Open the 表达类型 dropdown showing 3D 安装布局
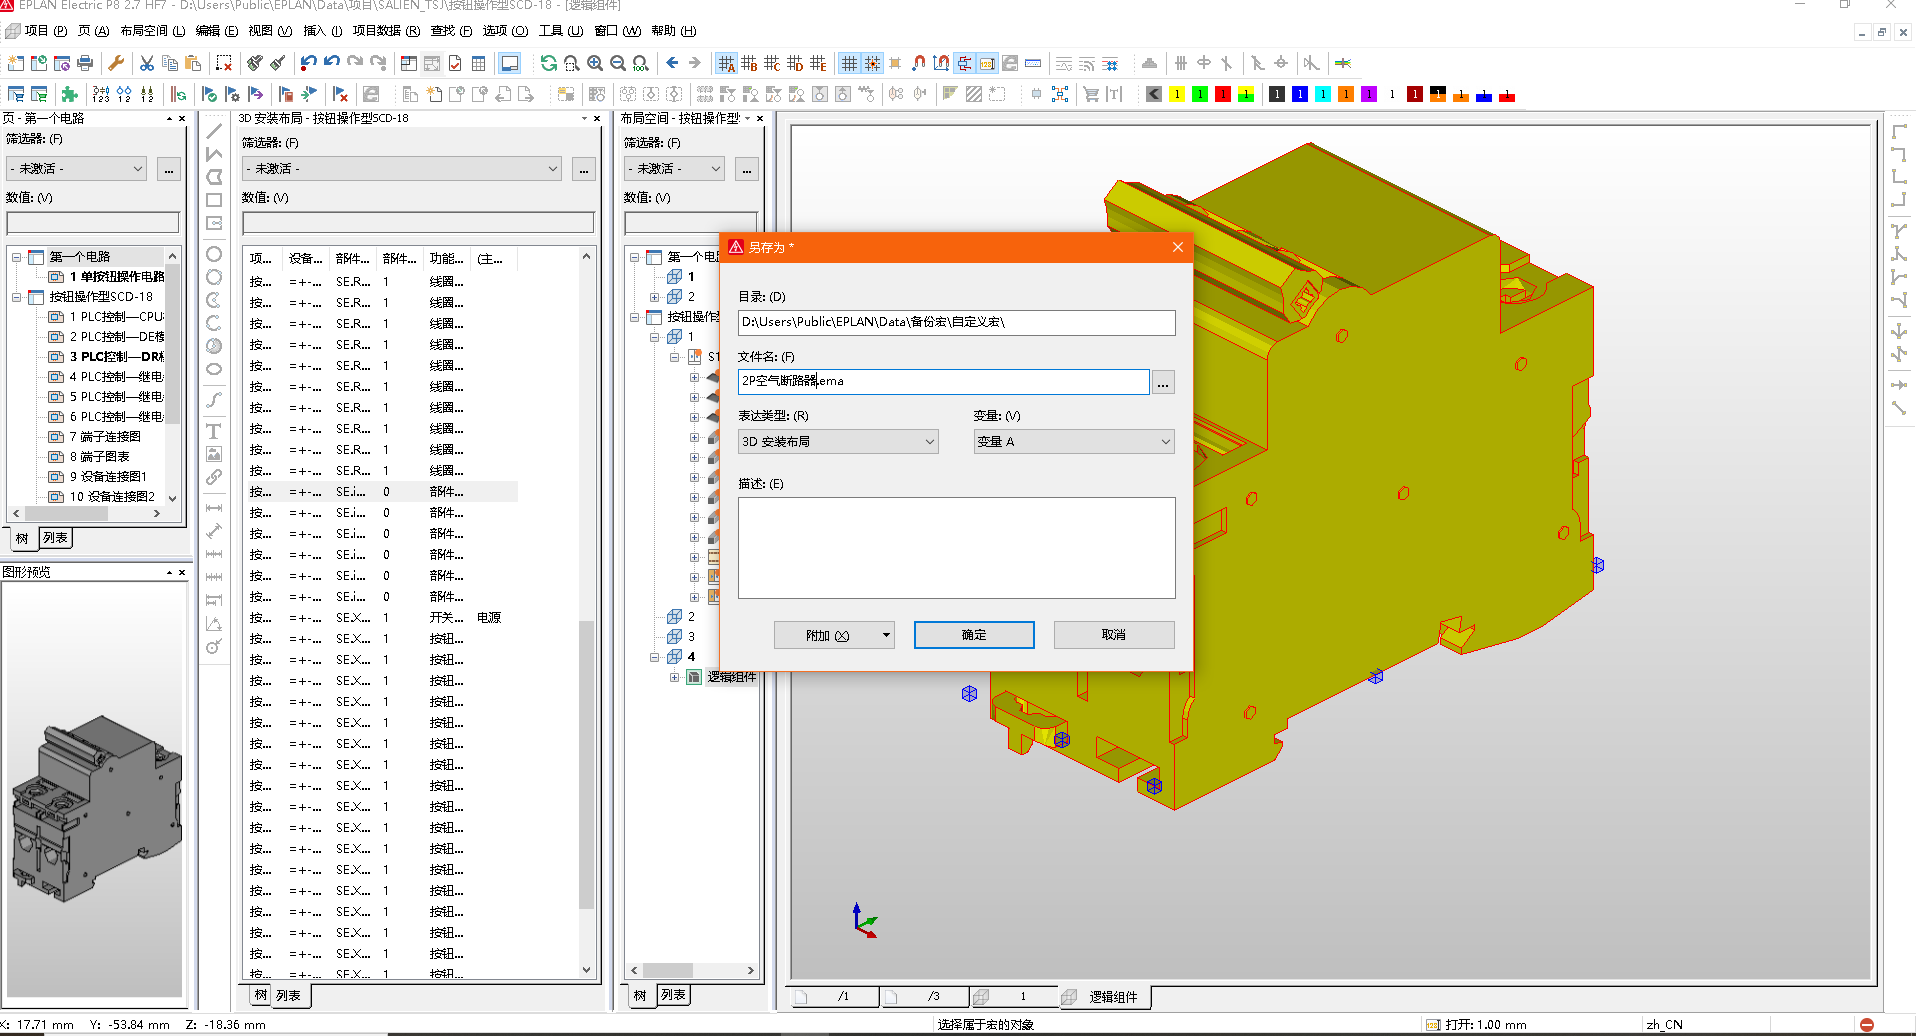 coord(837,442)
